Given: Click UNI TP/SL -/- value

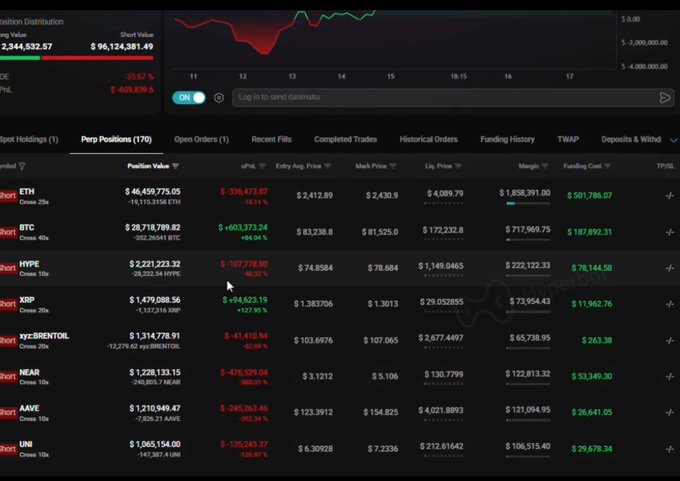Looking at the screenshot, I should (670, 449).
